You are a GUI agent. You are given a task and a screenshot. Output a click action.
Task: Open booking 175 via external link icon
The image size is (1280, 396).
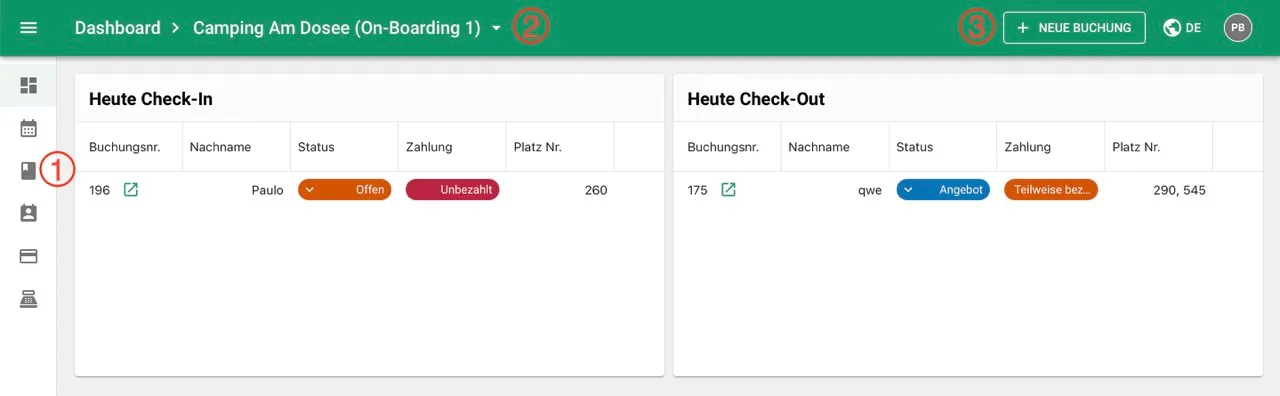click(729, 190)
